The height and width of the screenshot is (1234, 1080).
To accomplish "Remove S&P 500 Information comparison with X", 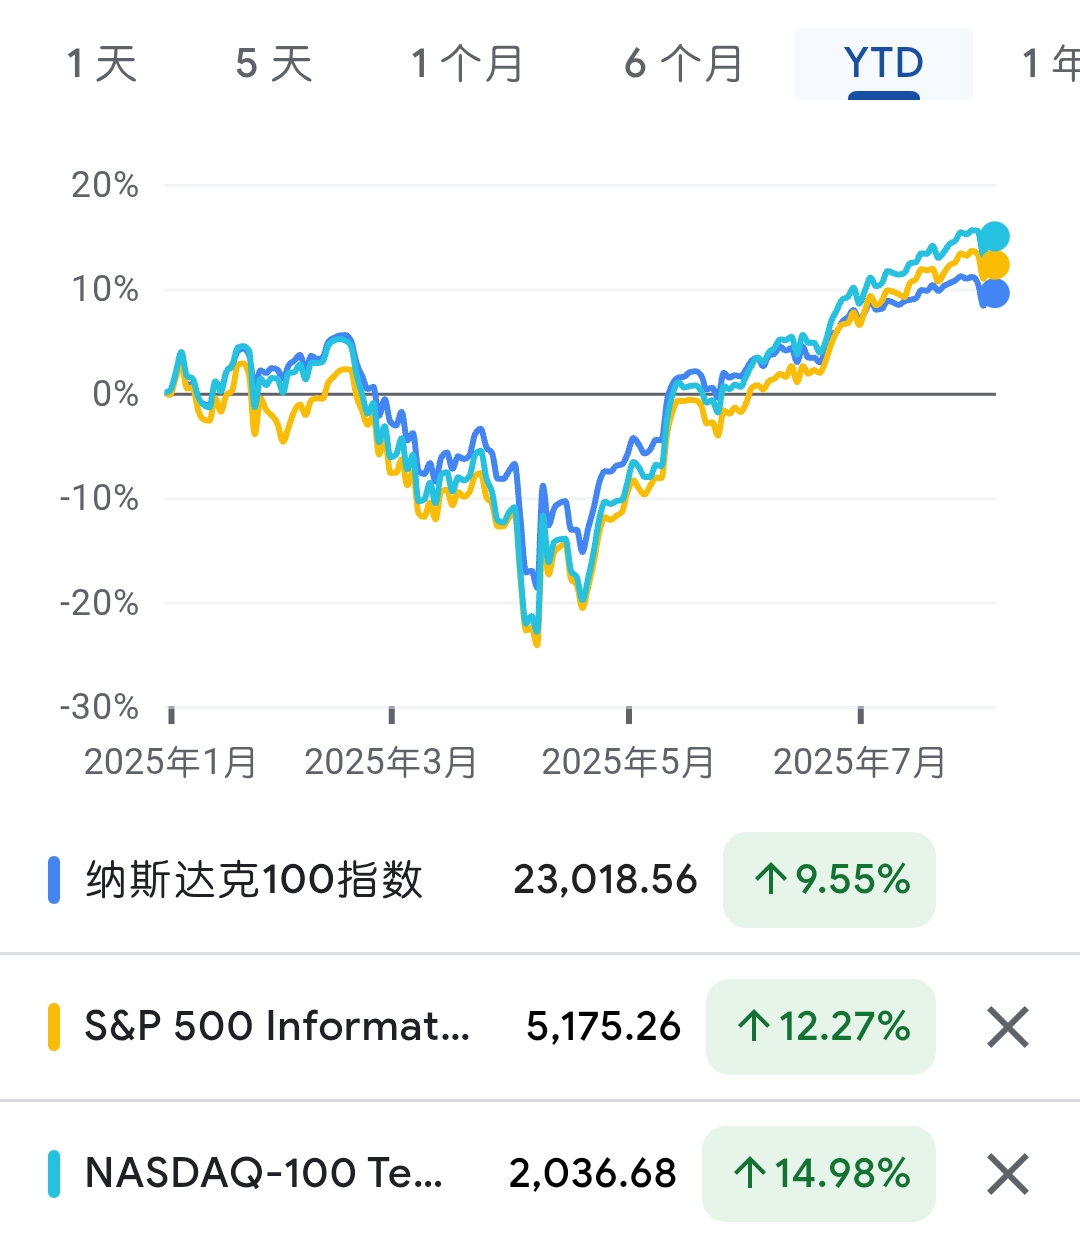I will [1007, 1027].
